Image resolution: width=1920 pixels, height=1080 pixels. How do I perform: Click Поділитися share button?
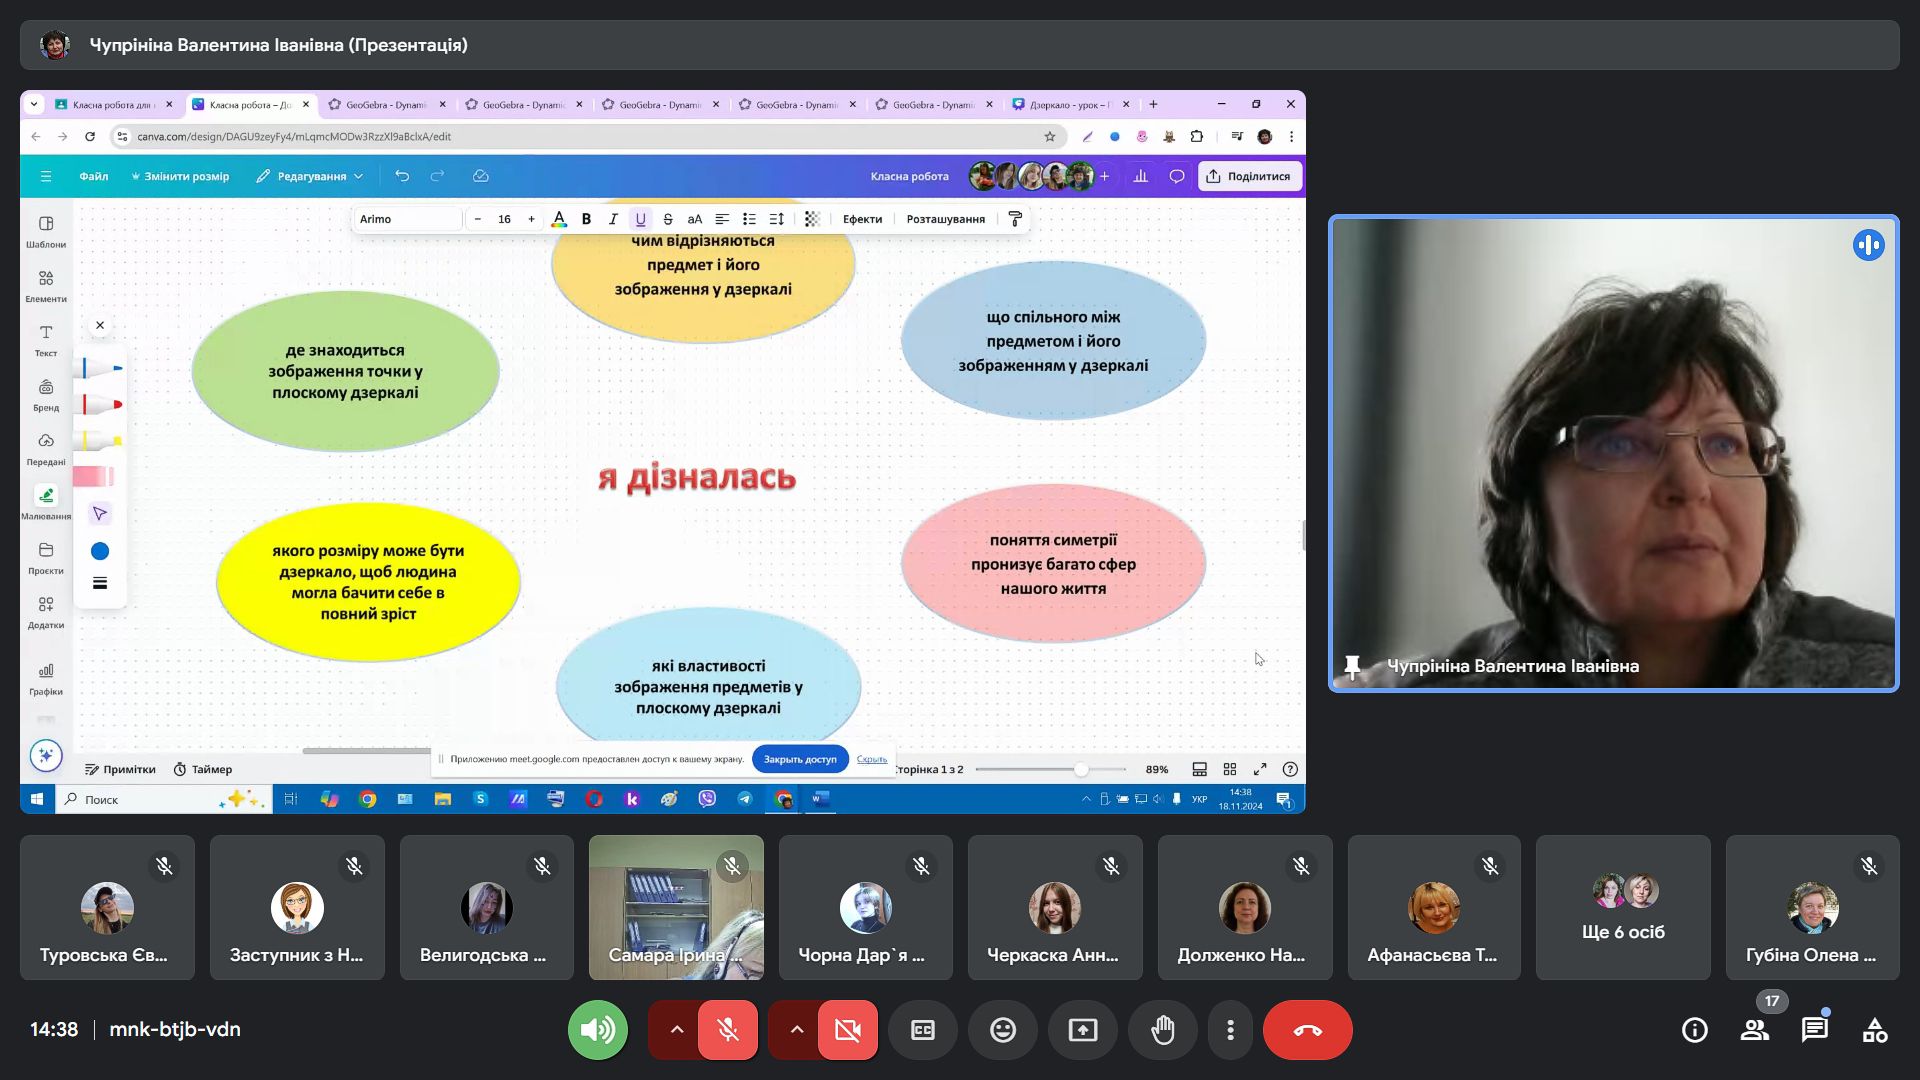click(x=1250, y=176)
